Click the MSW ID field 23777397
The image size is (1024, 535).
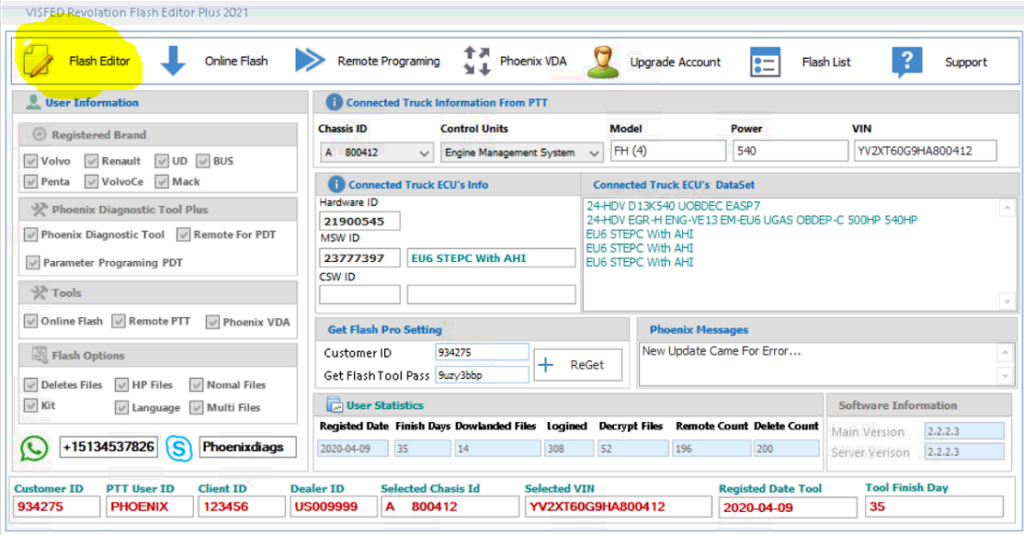tap(360, 258)
